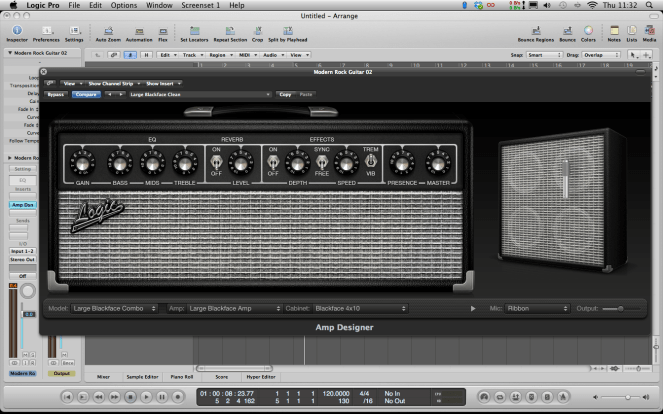Open the Inspector from the toolbar
Image resolution: width=663 pixels, height=414 pixels.
(x=18, y=30)
